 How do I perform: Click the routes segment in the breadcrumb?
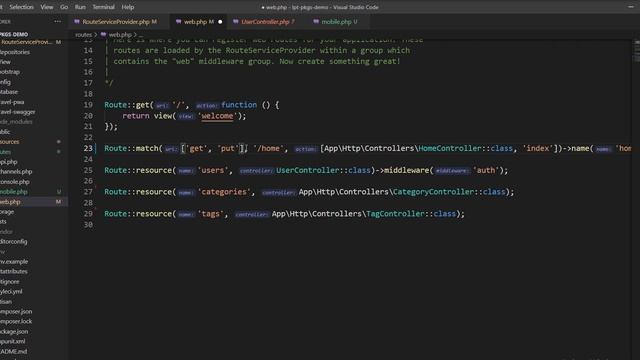pos(84,35)
